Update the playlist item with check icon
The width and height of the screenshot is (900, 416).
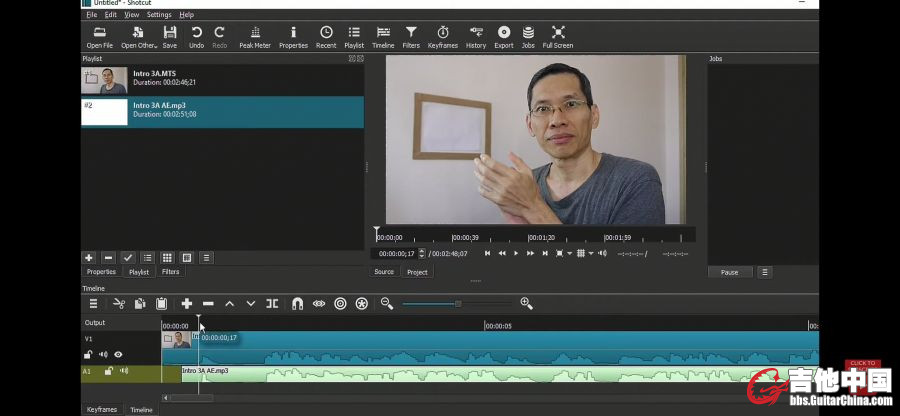[128, 258]
